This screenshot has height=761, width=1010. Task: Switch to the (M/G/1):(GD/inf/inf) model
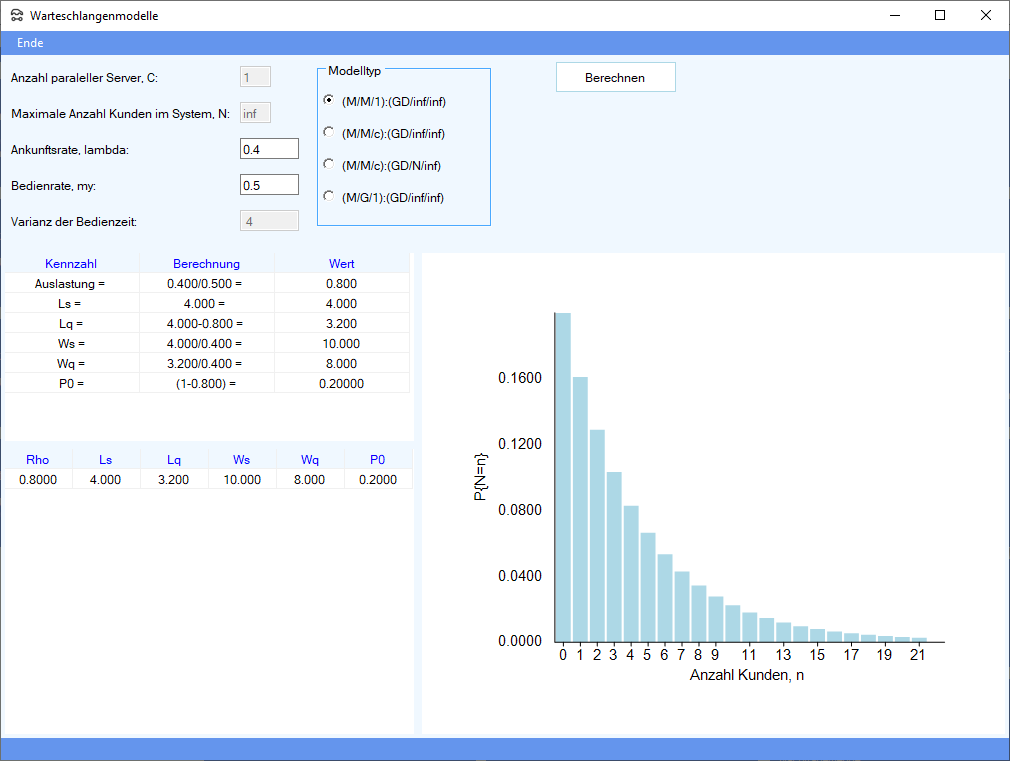click(x=329, y=197)
